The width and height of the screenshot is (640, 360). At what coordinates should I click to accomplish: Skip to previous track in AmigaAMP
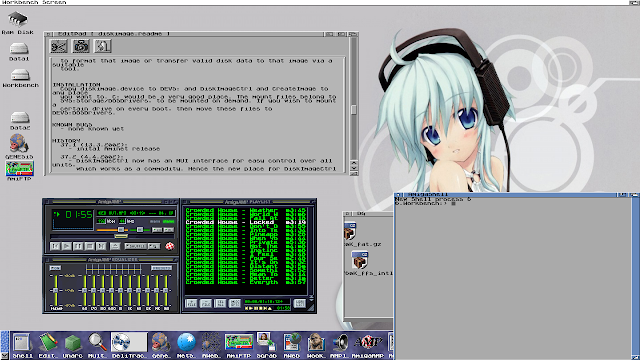pos(55,246)
